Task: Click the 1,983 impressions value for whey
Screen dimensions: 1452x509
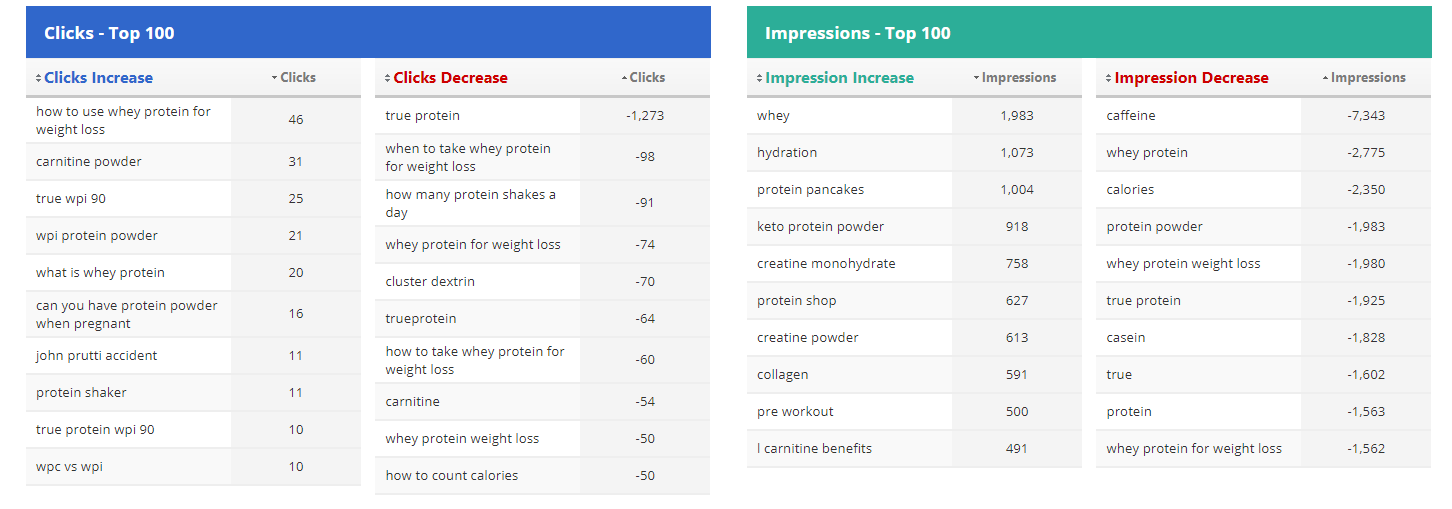Action: (x=1017, y=116)
